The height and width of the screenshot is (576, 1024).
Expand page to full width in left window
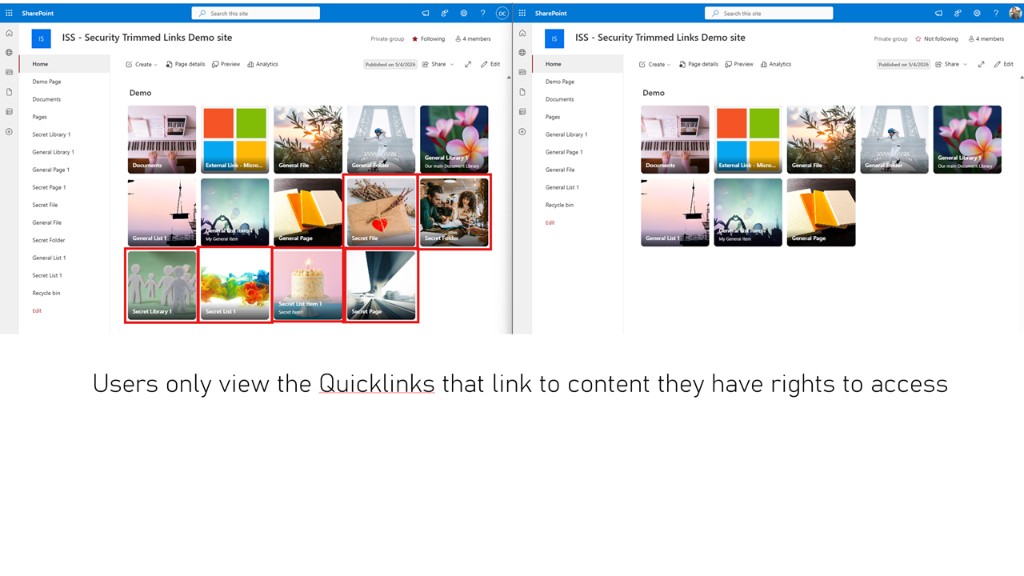click(468, 64)
